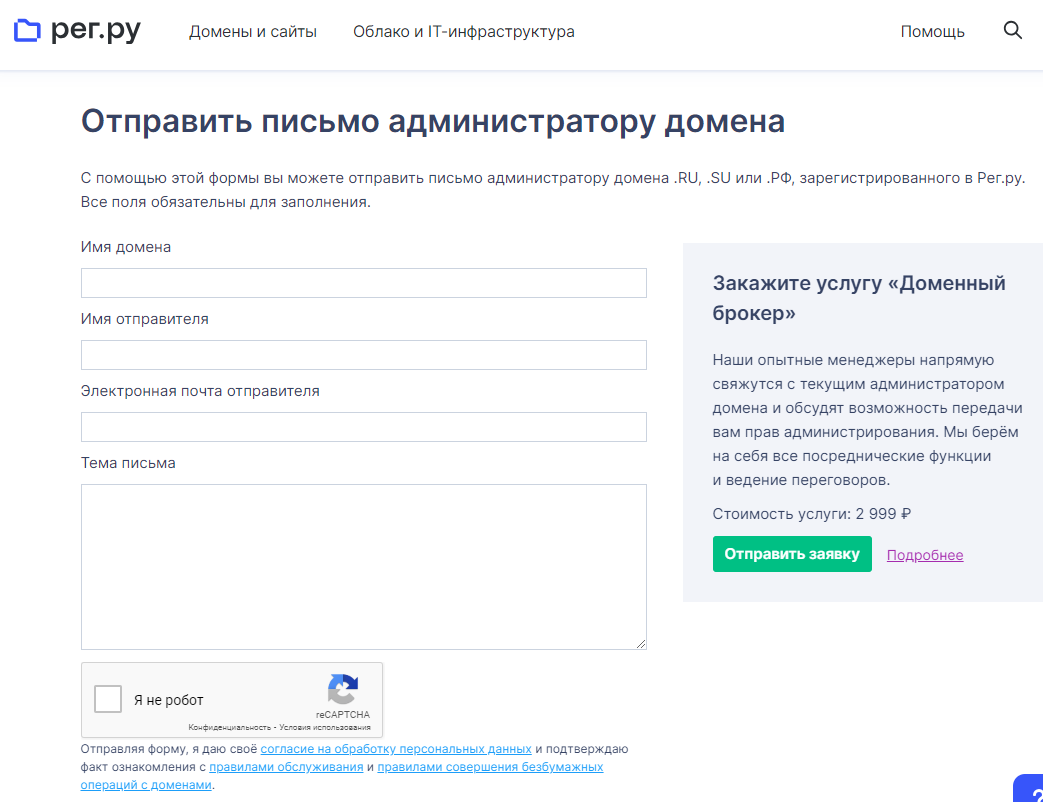This screenshot has height=802, width=1043.
Task: Click into the 'Тема письма' text area
Action: point(364,567)
